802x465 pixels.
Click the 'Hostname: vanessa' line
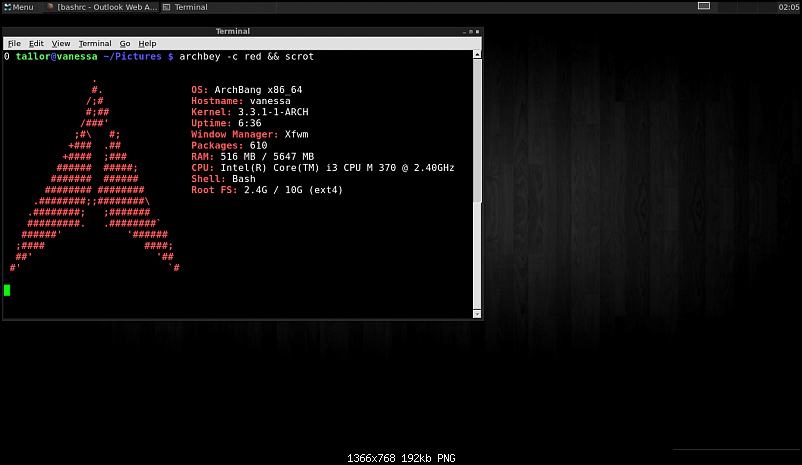(x=241, y=101)
